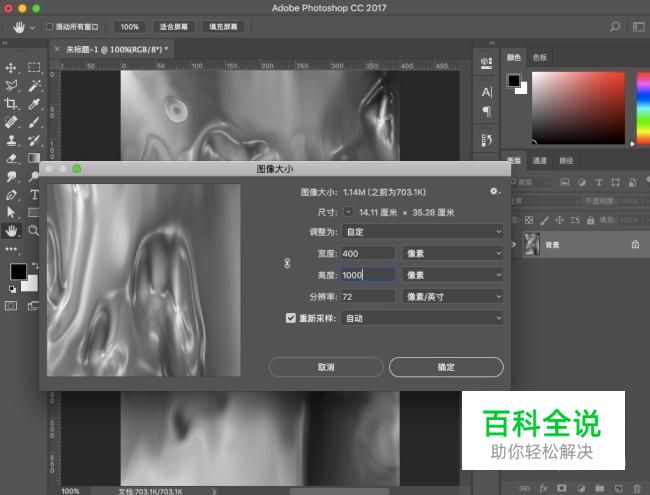The width and height of the screenshot is (650, 495).
Task: Switch to the Layers tab
Action: [514, 160]
